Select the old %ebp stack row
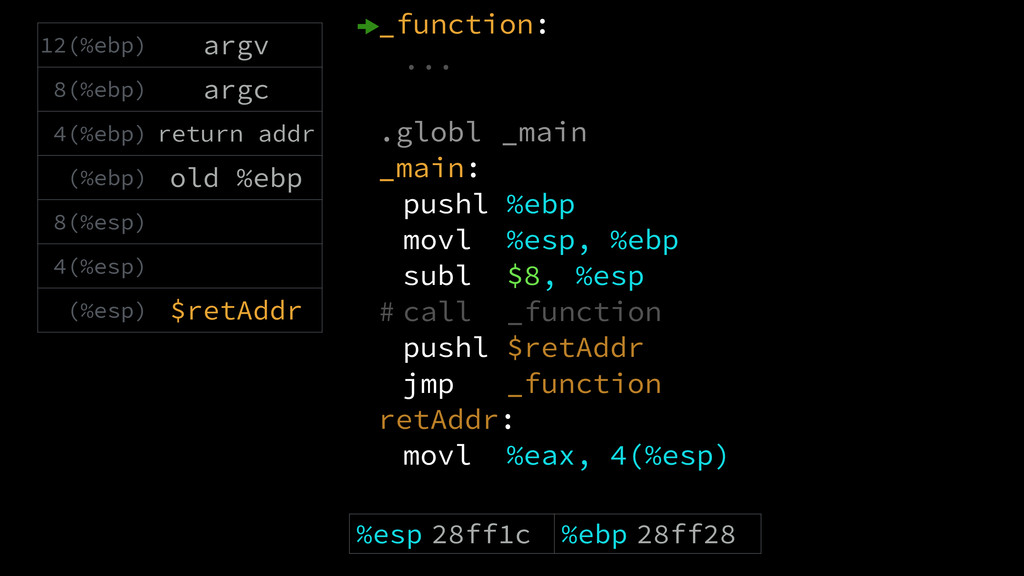 coord(180,178)
